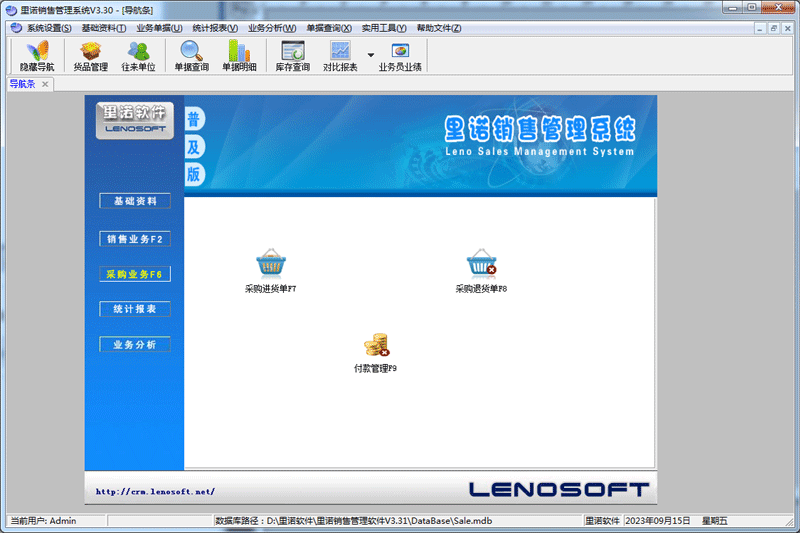
Task: Open the 单据查询(X) menu
Action: [329, 28]
